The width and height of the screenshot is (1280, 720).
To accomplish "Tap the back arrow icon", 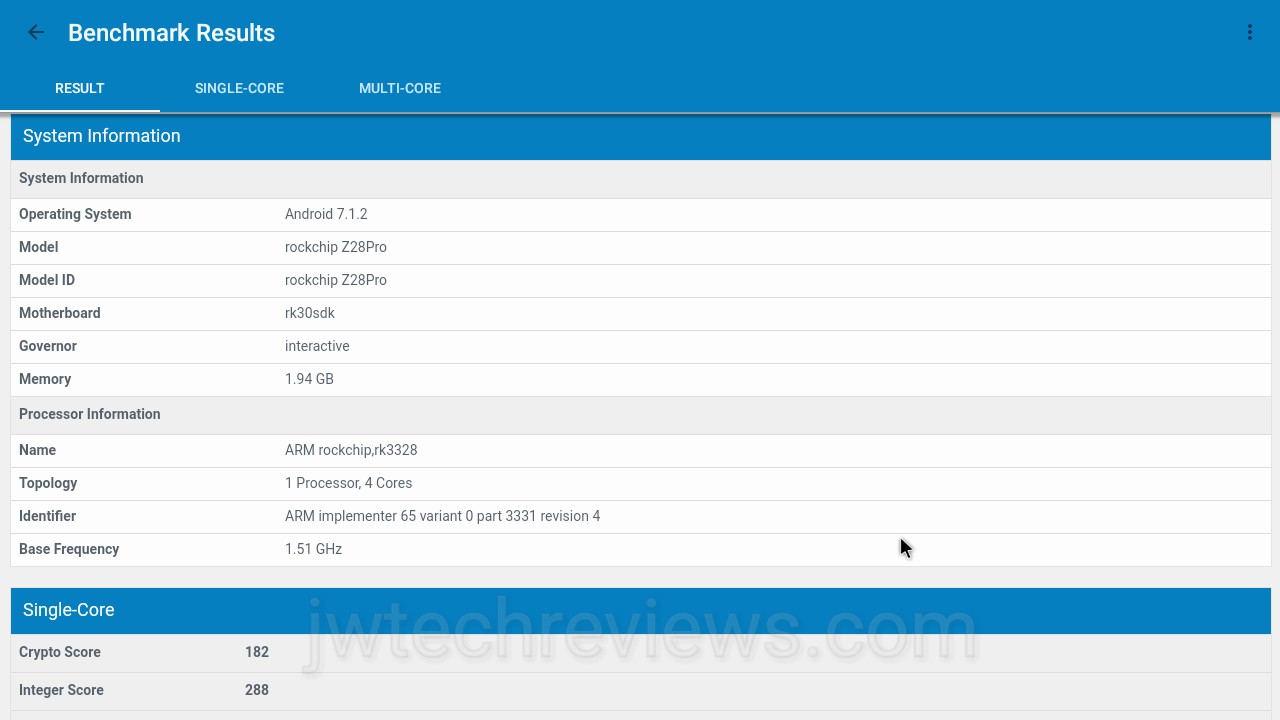I will coord(36,33).
